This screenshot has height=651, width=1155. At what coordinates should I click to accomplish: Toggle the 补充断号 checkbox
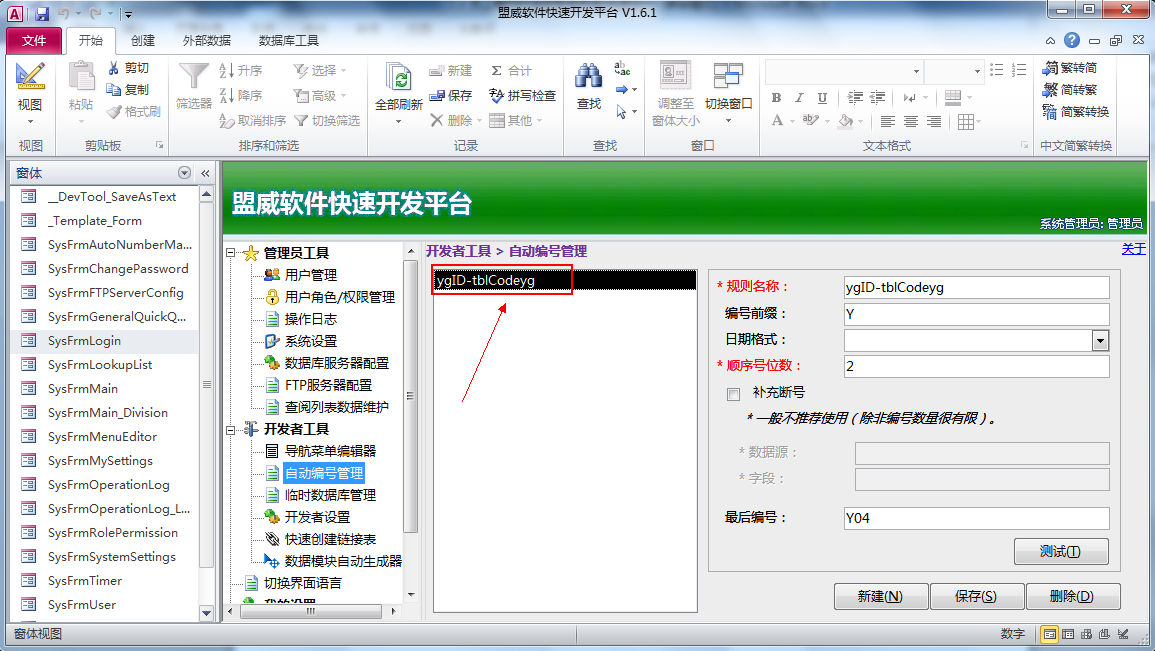734,394
